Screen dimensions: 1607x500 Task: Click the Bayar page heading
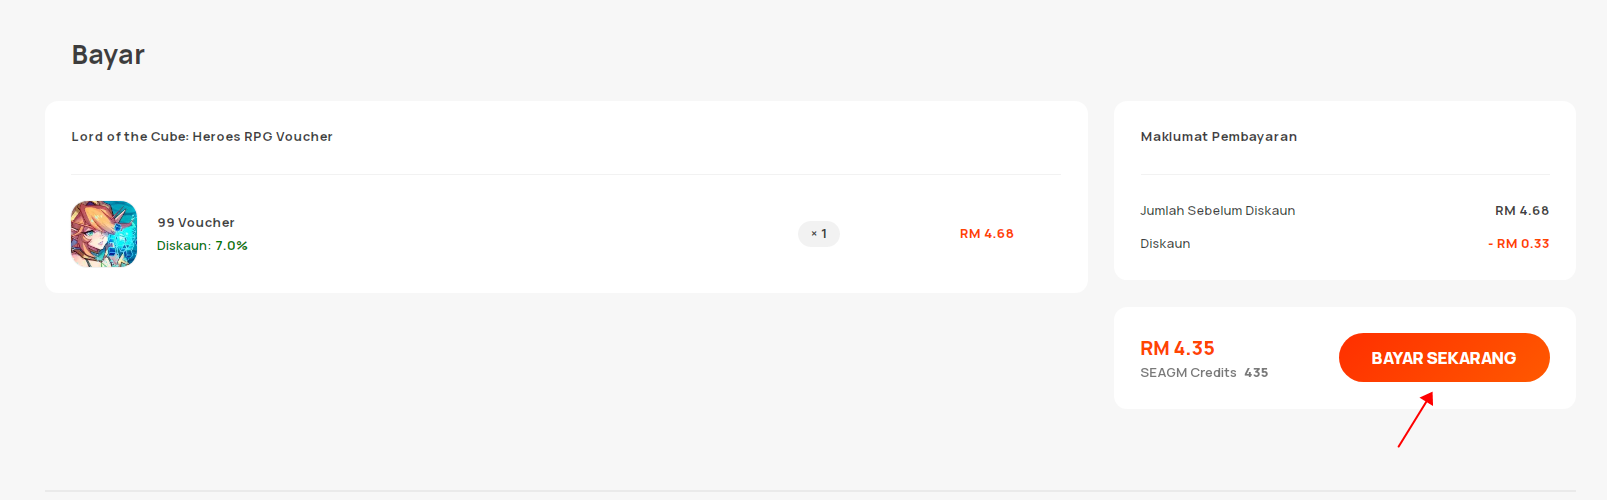pyautogui.click(x=108, y=55)
